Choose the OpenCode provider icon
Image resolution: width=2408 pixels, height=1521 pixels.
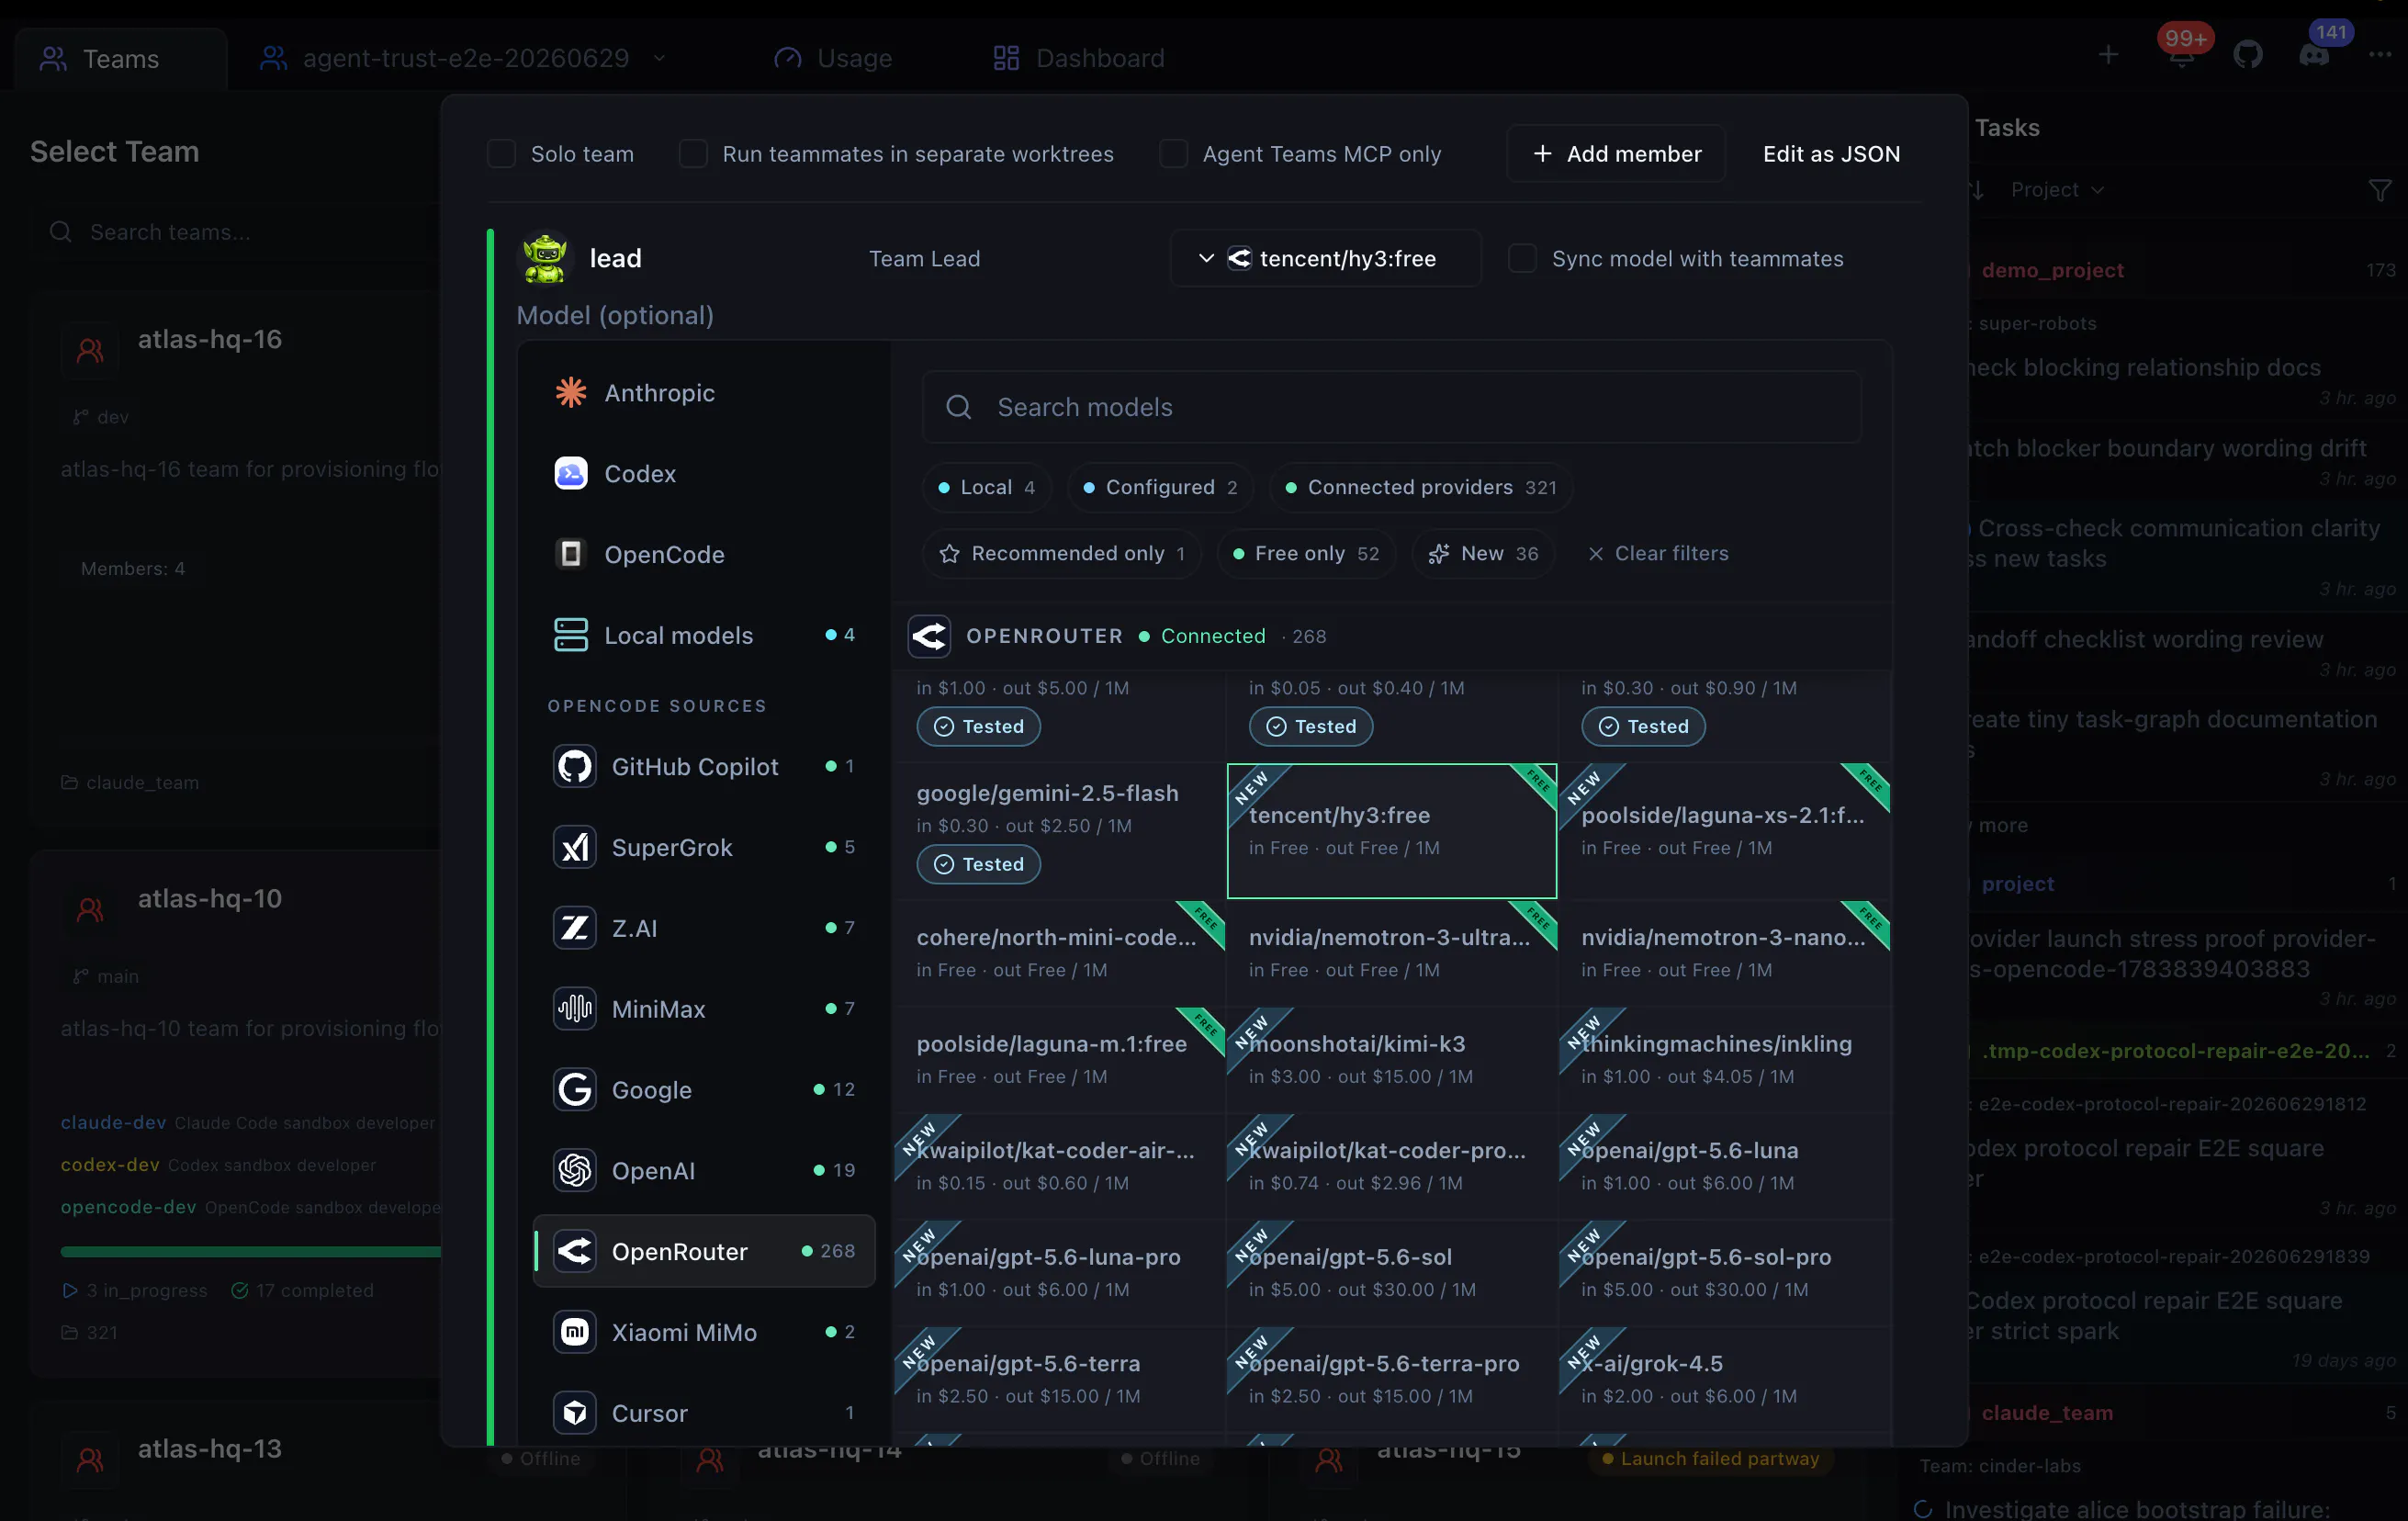coord(571,554)
